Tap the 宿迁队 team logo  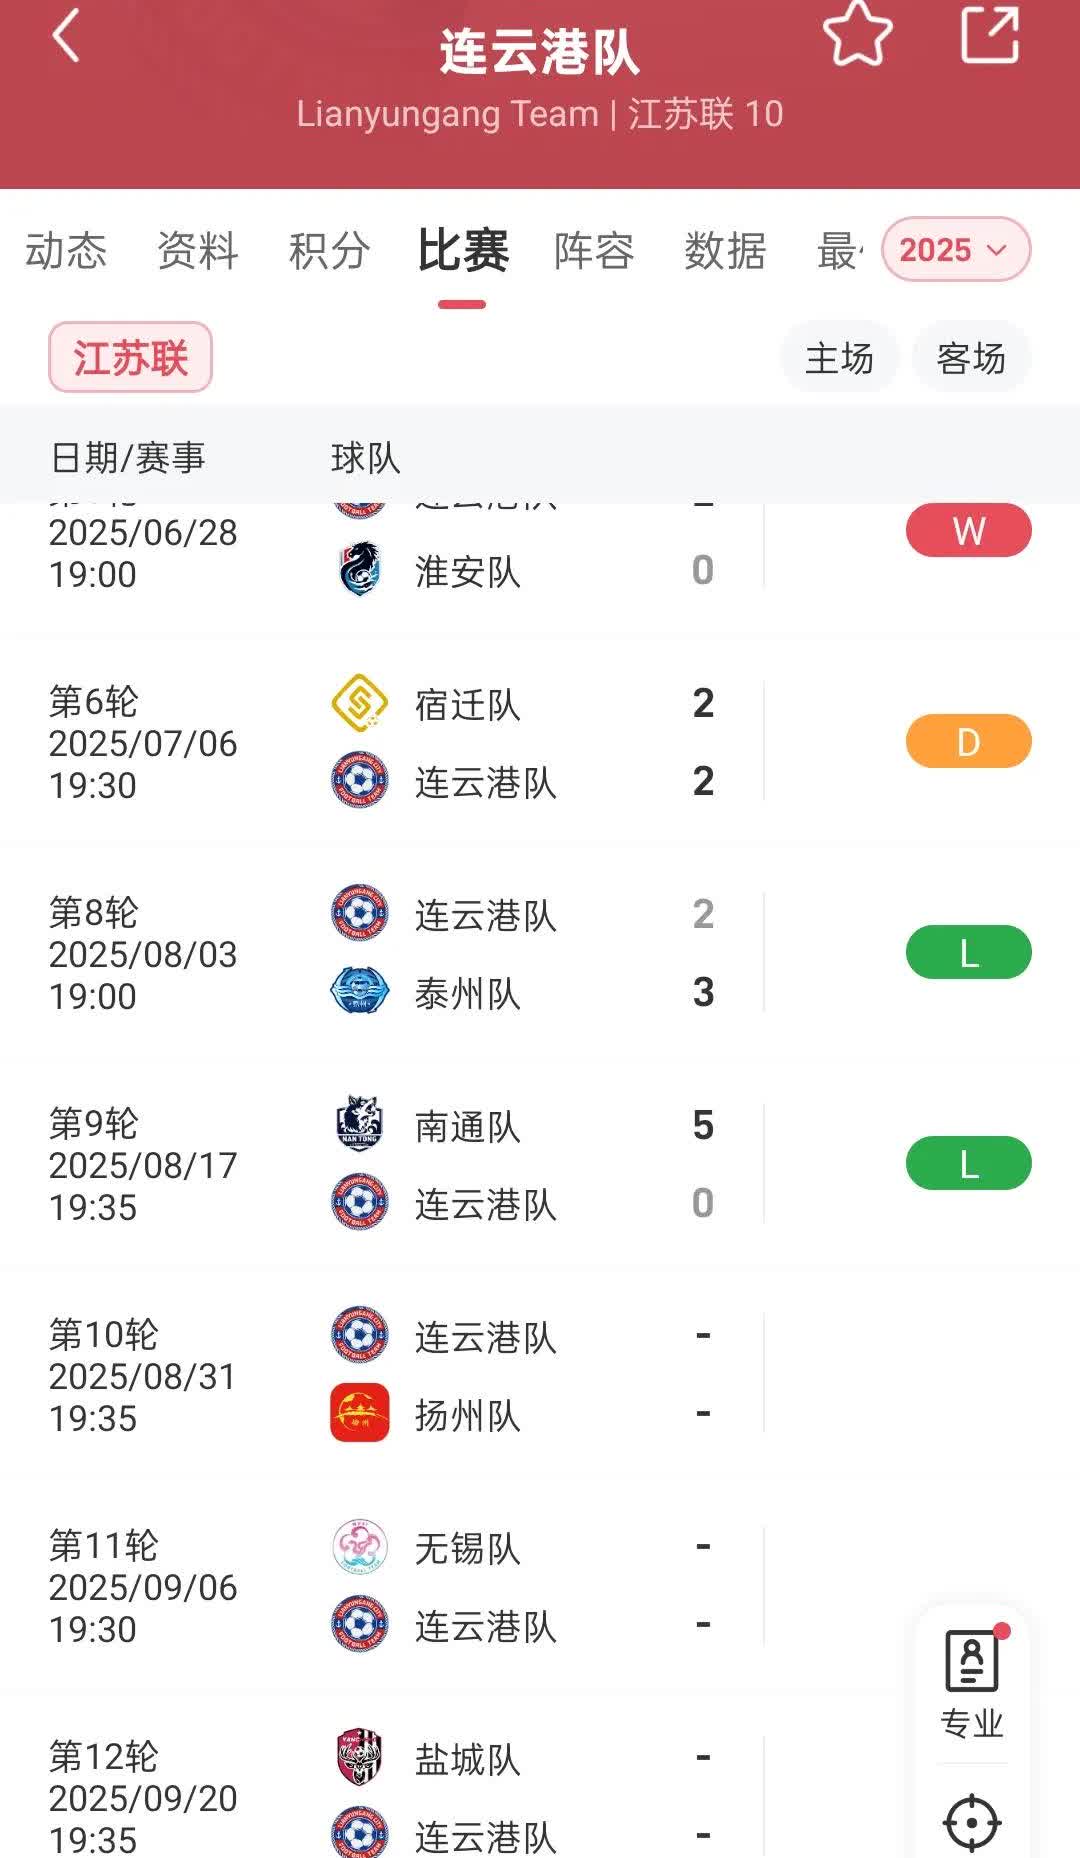[359, 703]
